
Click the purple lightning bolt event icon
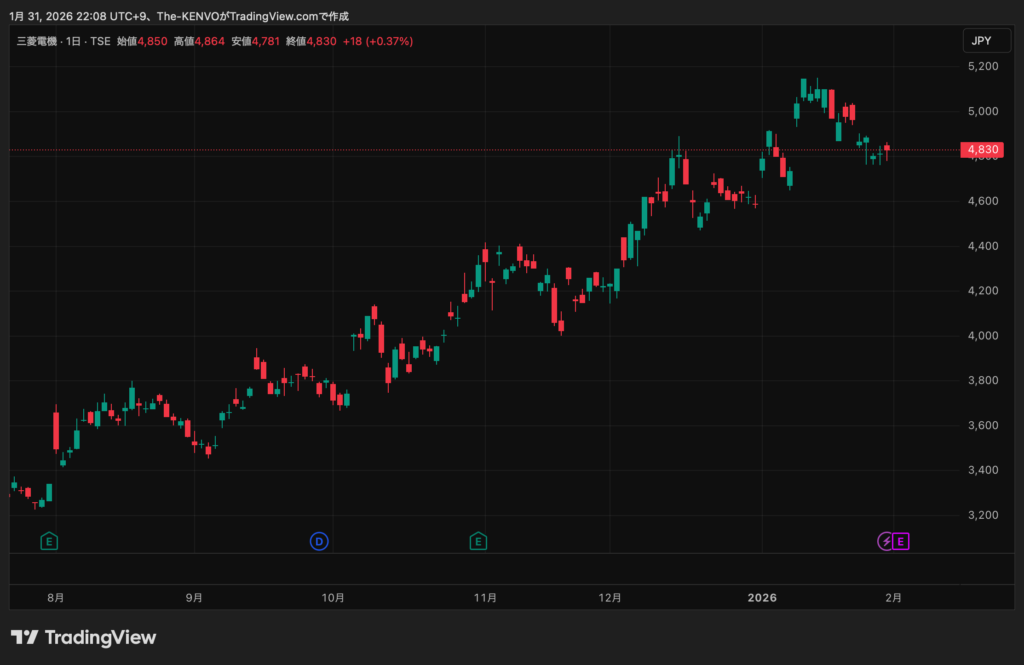tap(885, 541)
